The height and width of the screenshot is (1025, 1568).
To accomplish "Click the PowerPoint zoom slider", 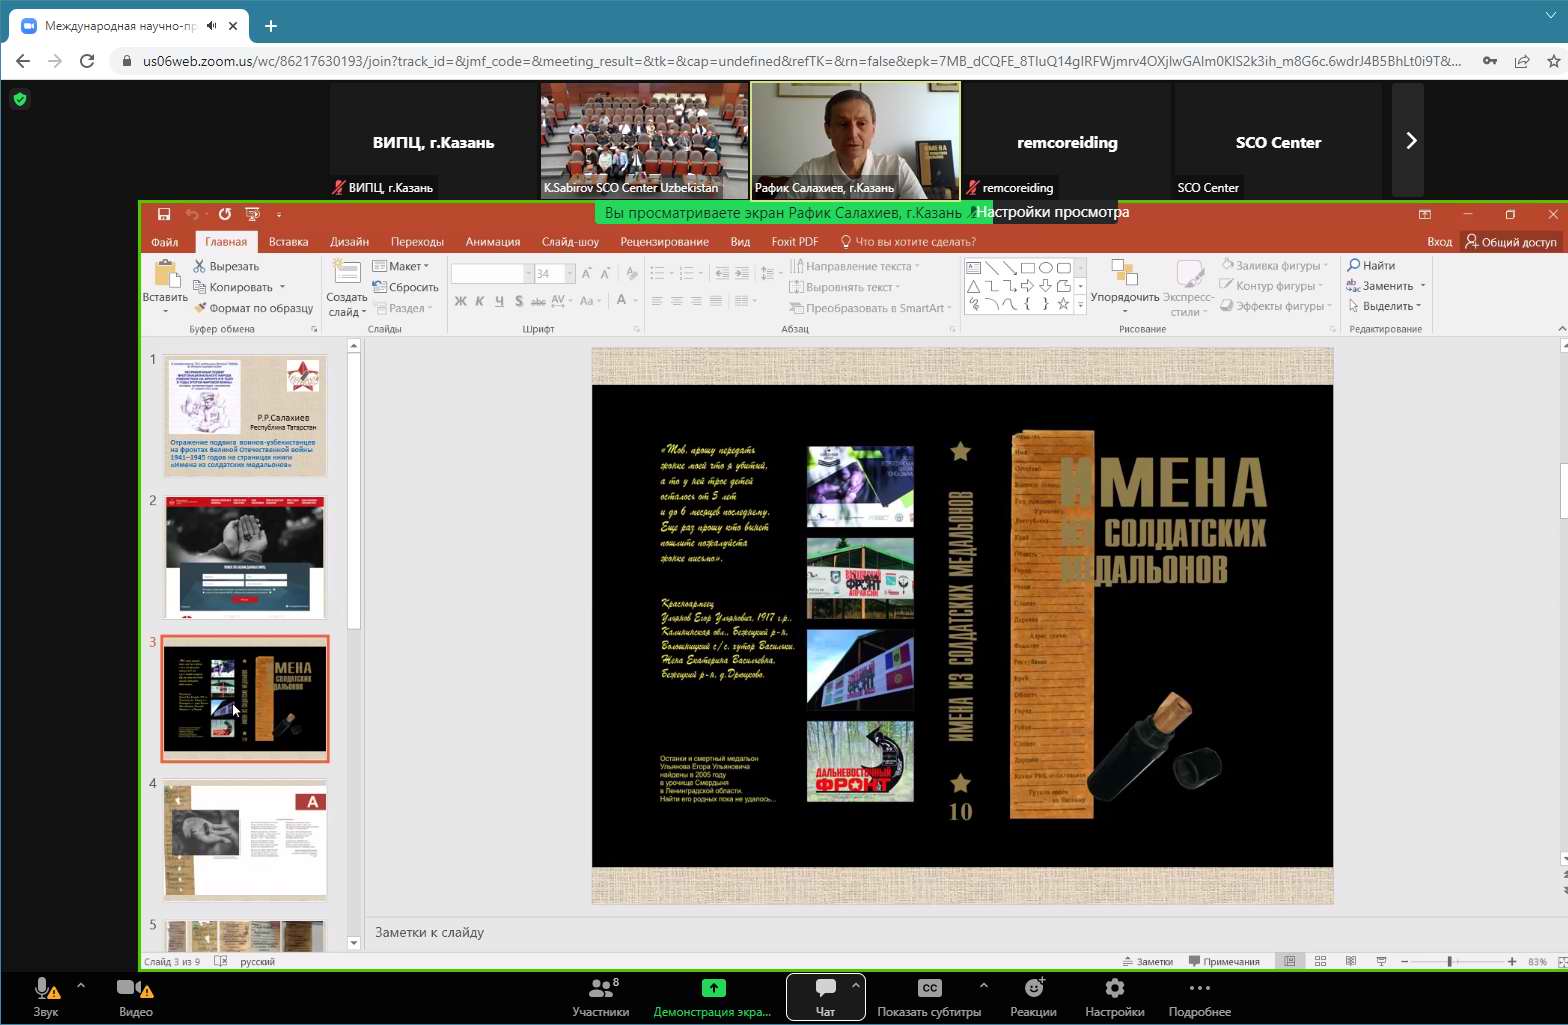I will click(x=1449, y=961).
